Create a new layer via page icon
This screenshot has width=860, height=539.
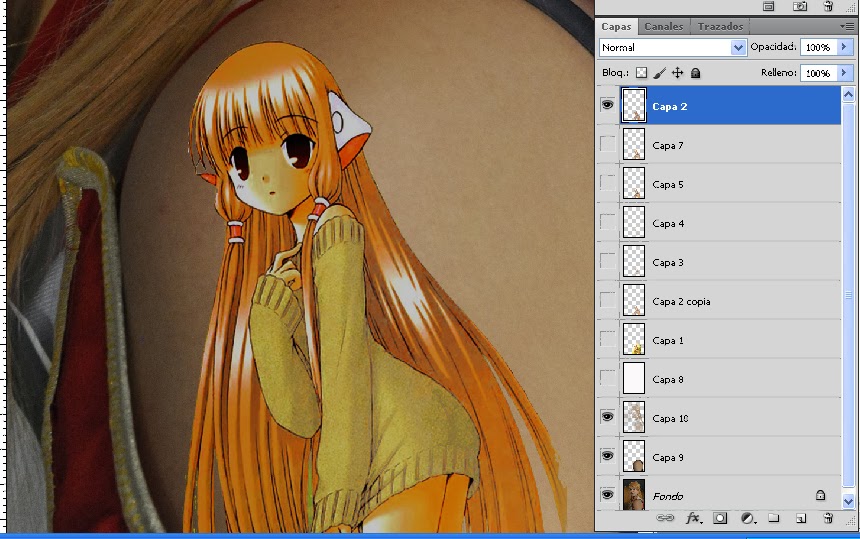801,518
